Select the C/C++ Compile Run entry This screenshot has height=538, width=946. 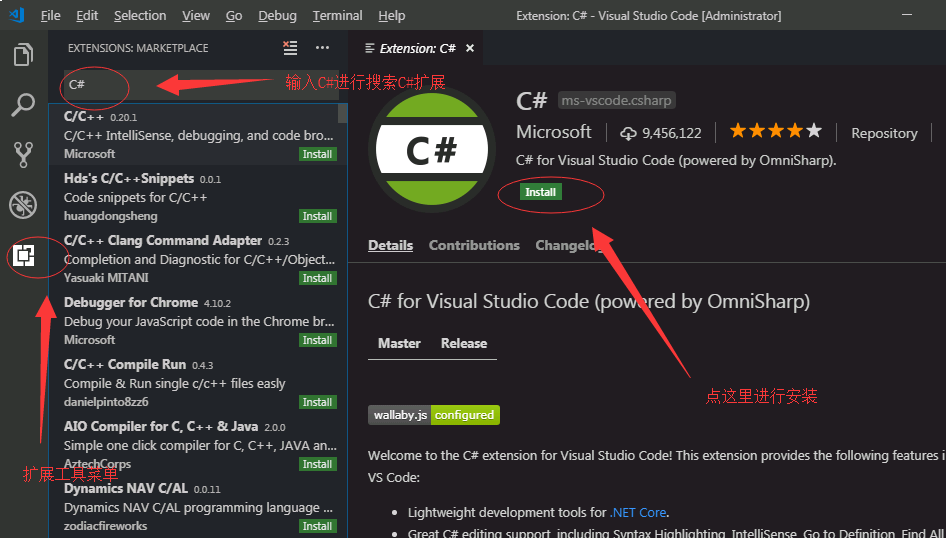198,384
